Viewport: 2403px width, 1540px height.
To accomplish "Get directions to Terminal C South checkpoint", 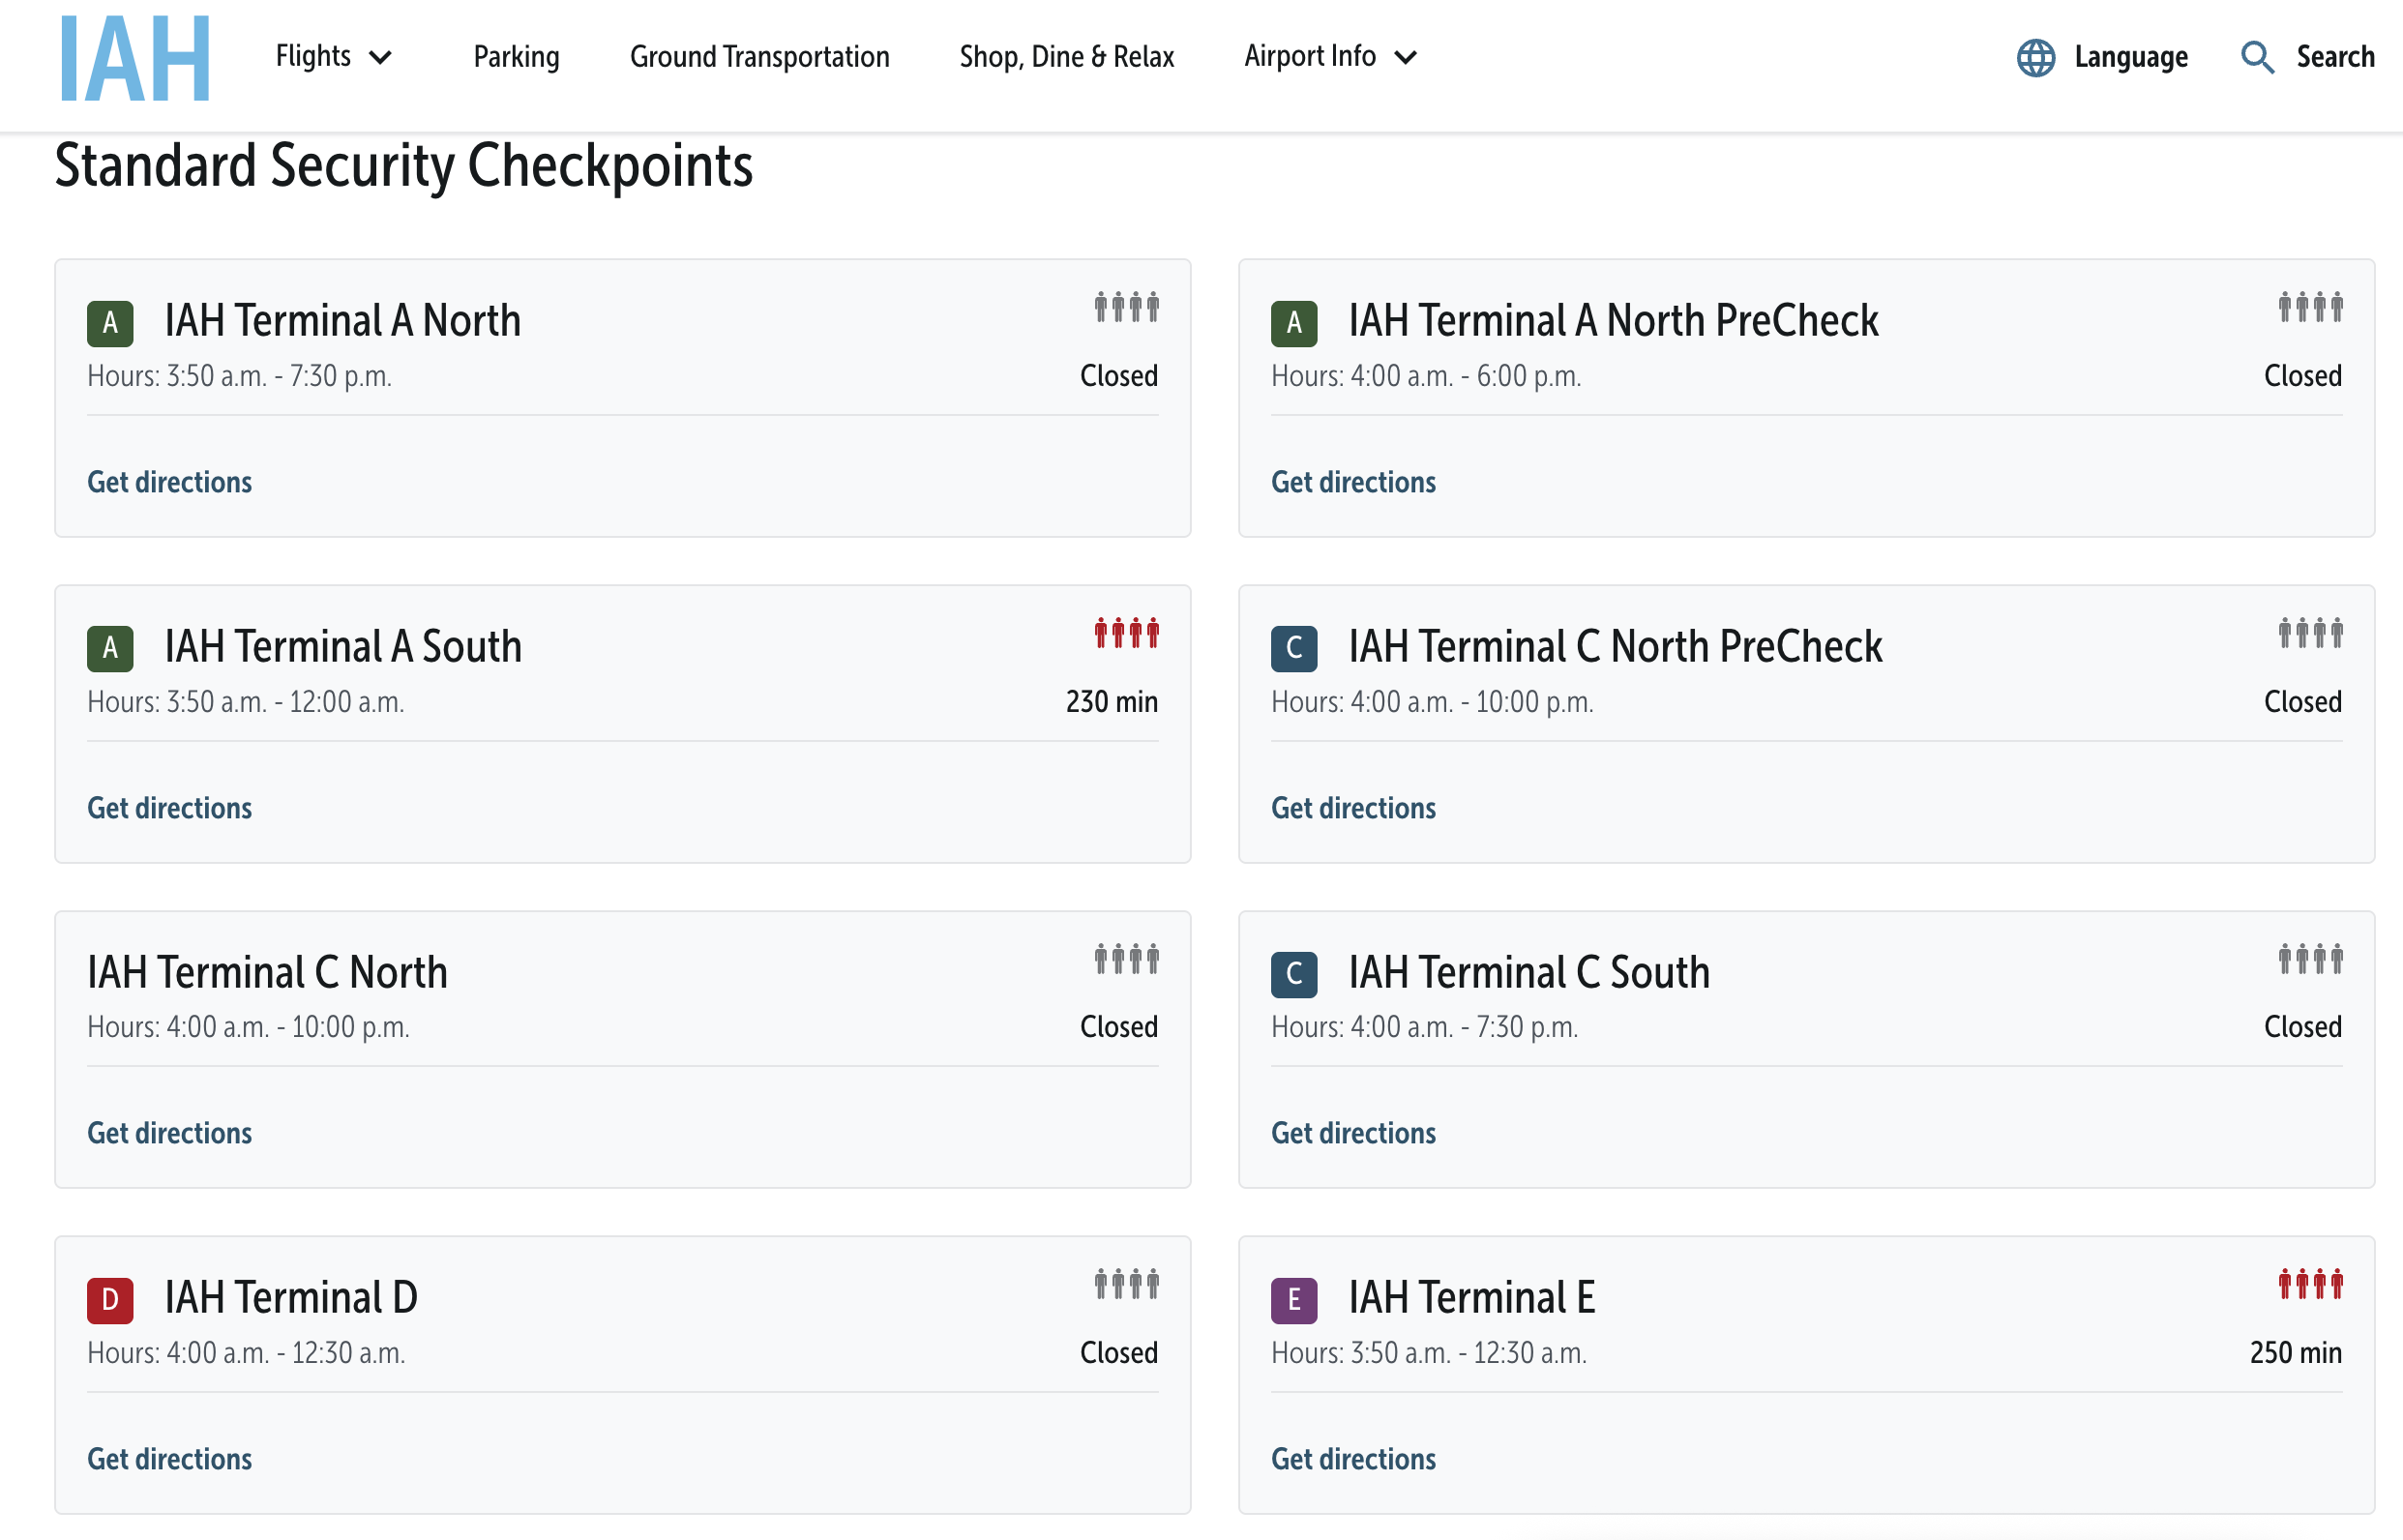I will [1353, 1133].
